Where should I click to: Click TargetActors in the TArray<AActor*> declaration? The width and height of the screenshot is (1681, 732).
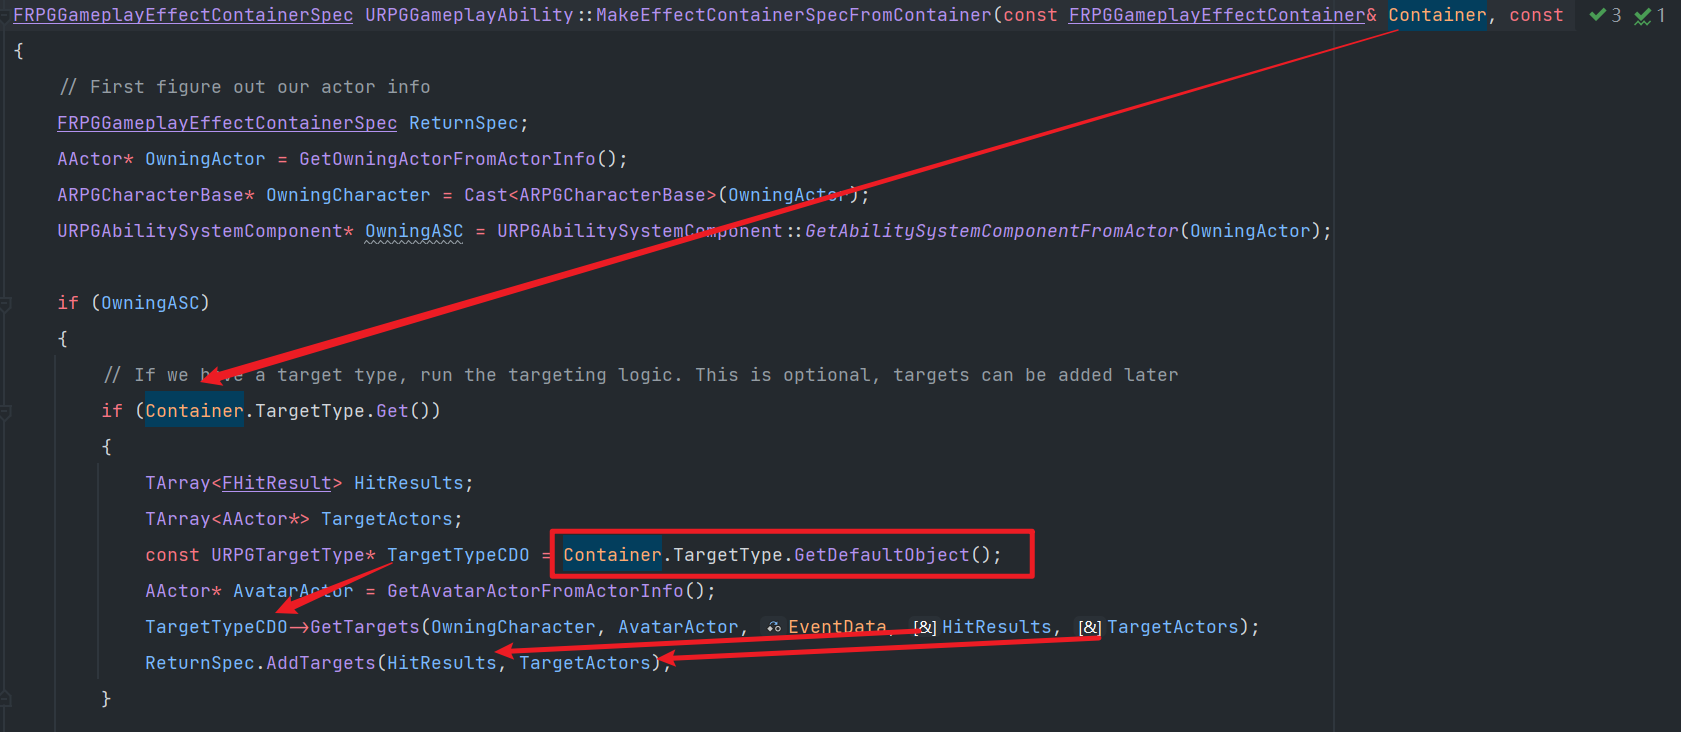tap(387, 519)
